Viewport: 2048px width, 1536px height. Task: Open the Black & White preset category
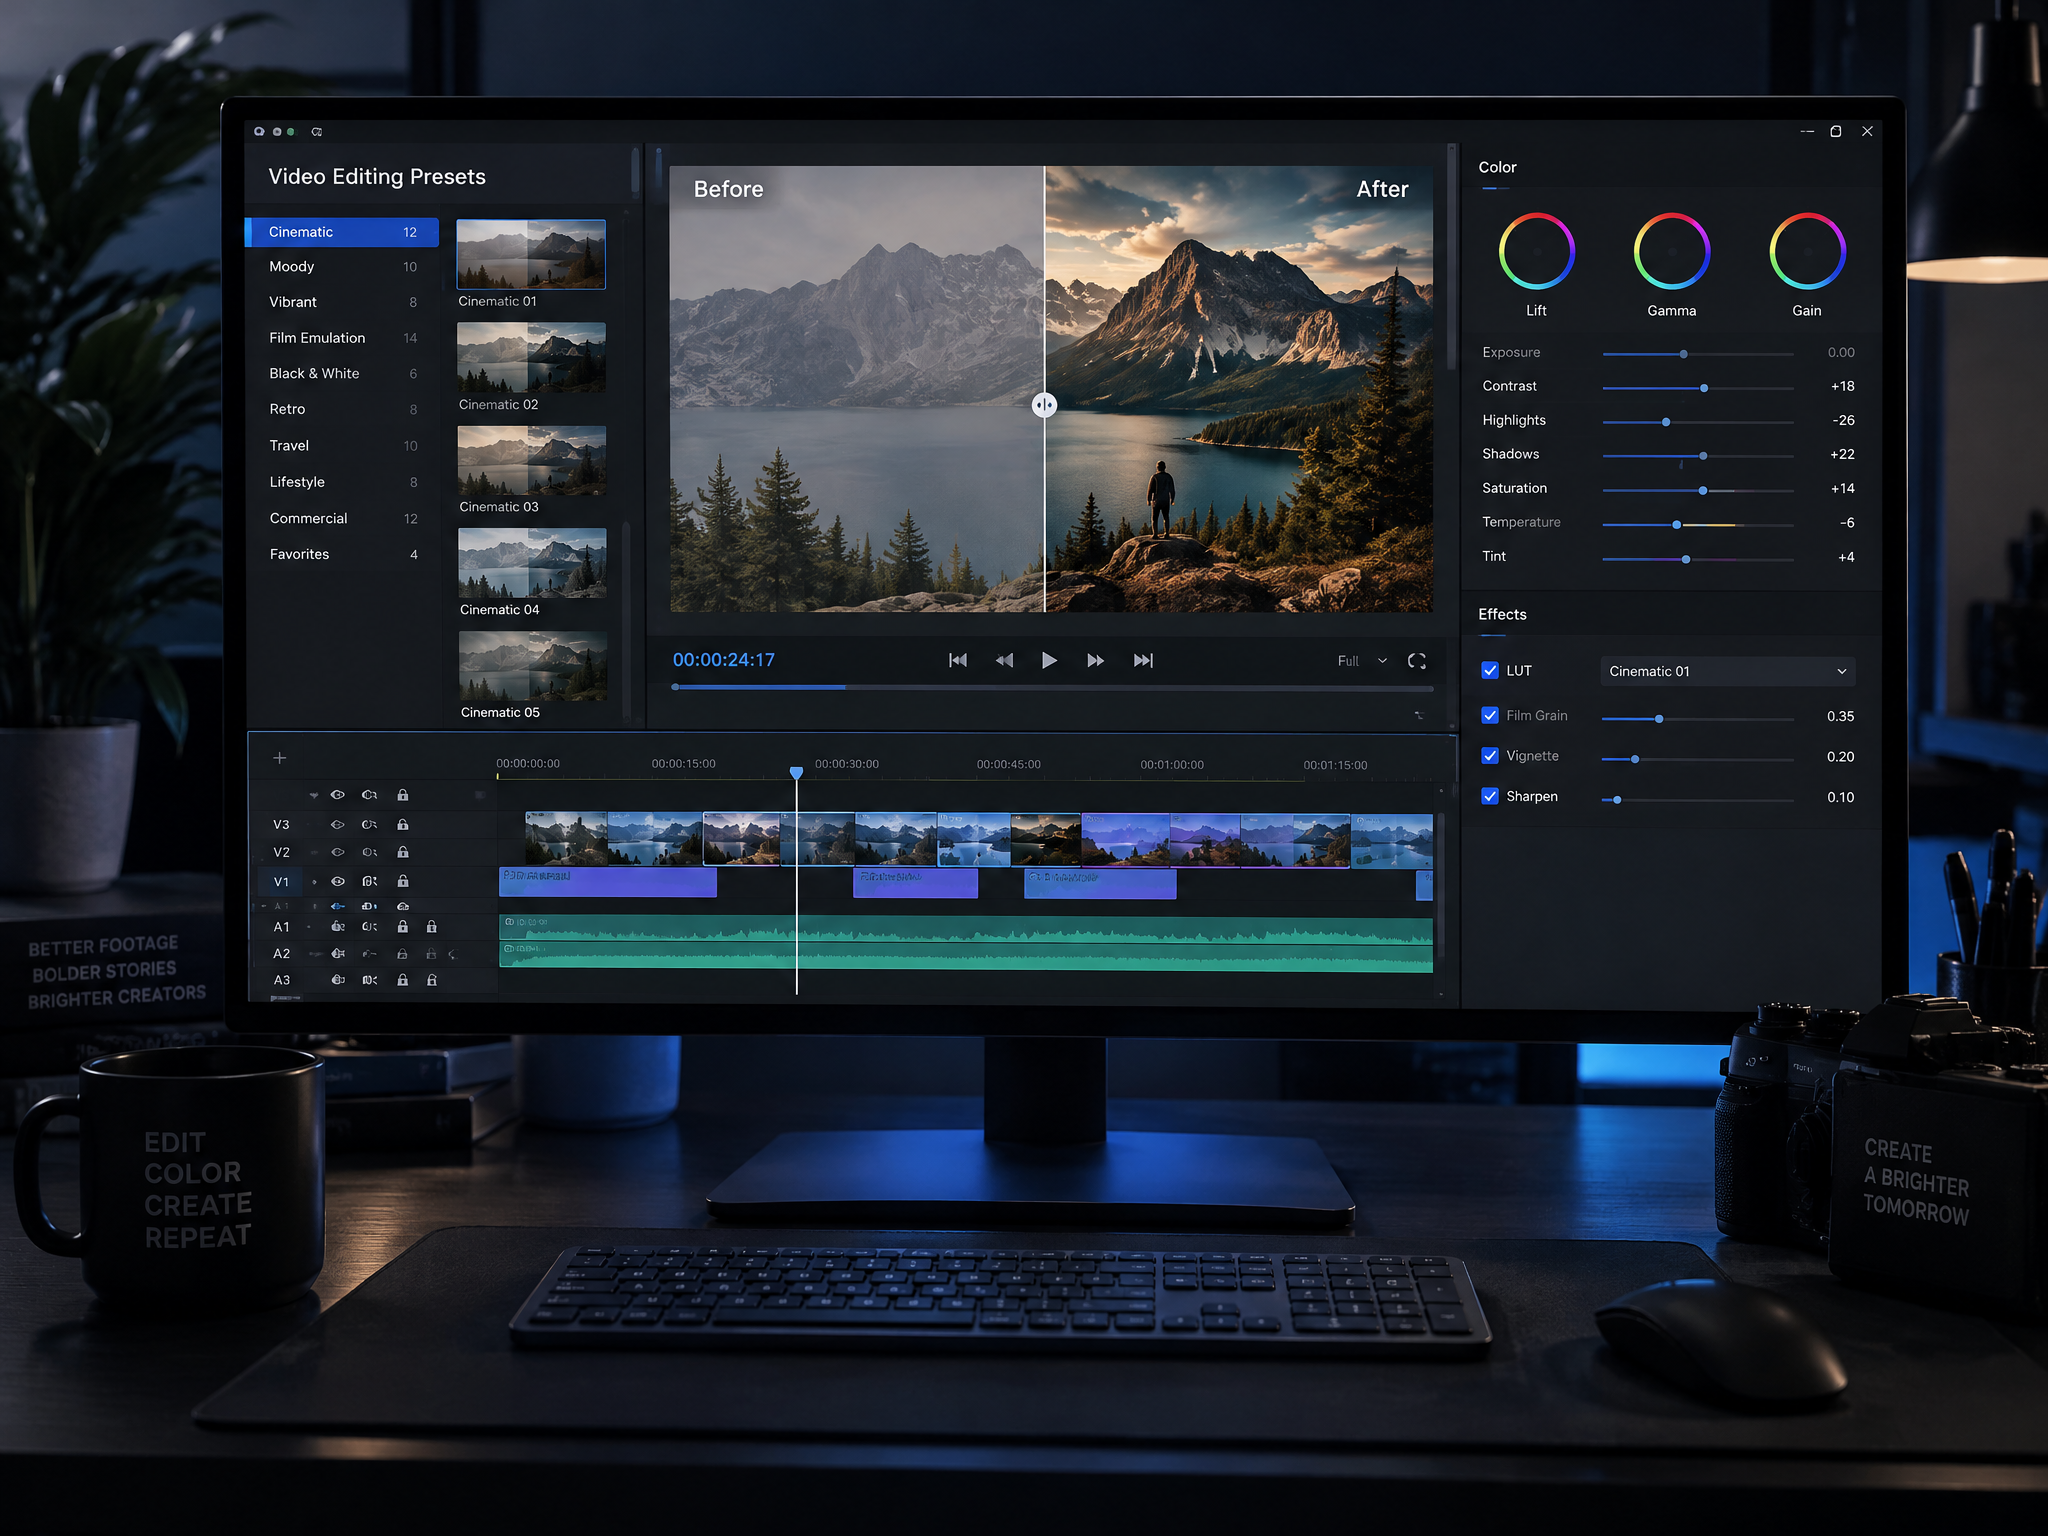[342, 373]
